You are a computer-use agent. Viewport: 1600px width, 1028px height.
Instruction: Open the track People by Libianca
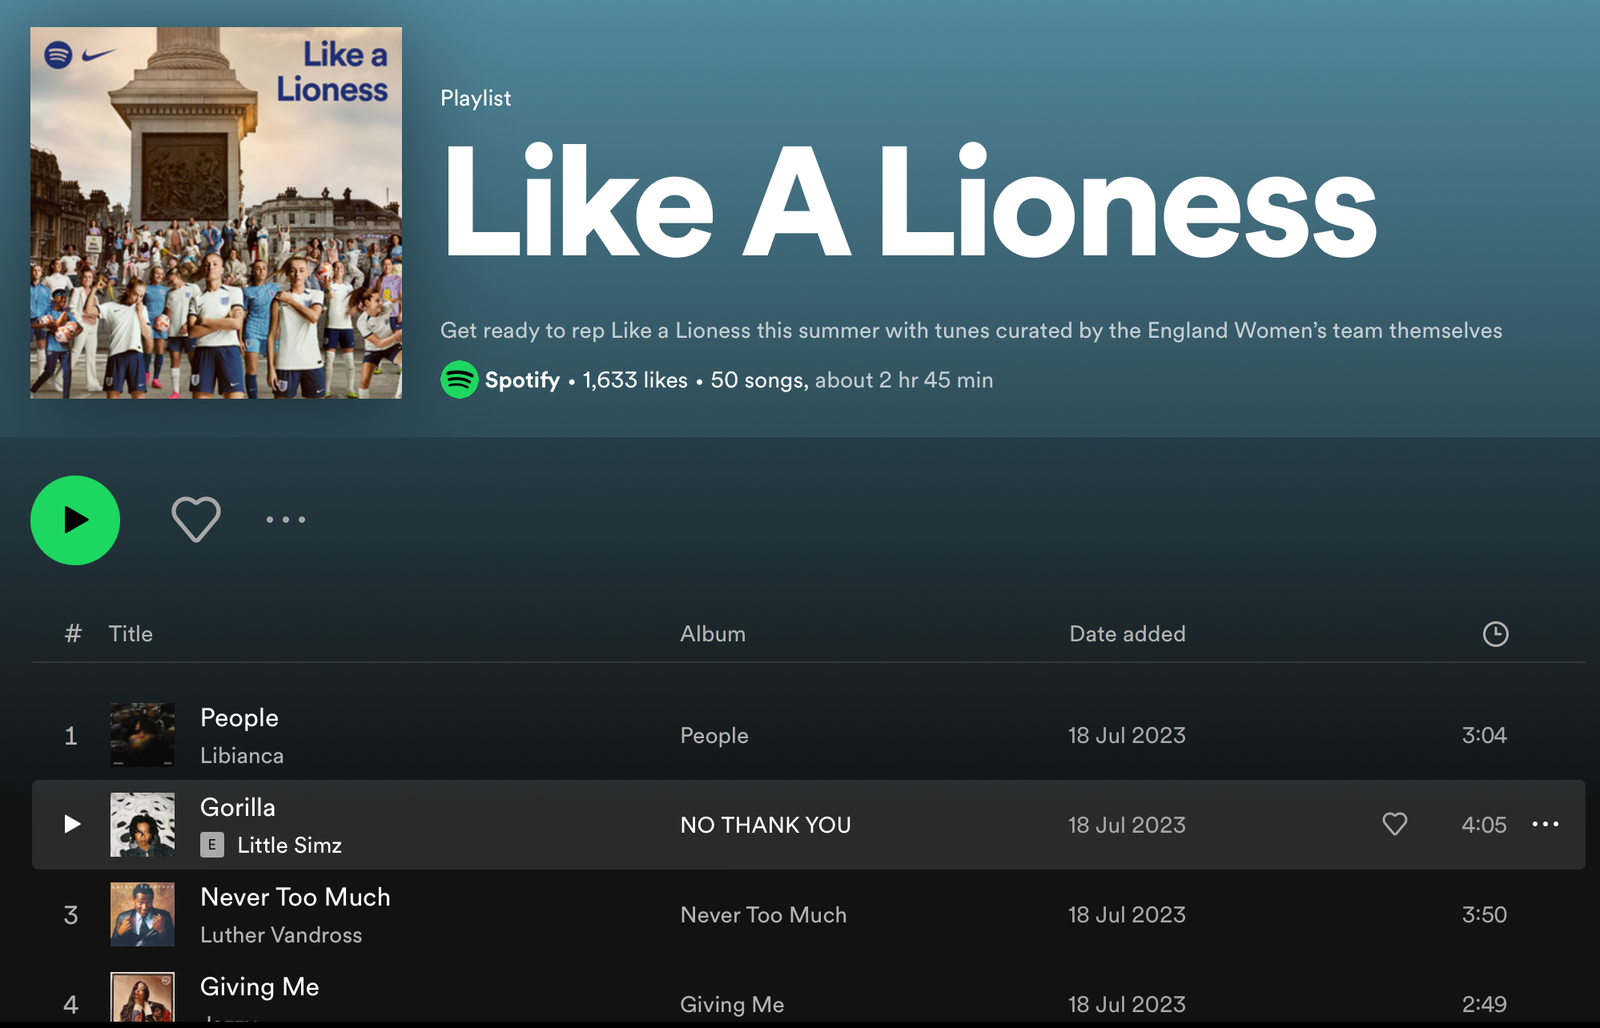239,717
